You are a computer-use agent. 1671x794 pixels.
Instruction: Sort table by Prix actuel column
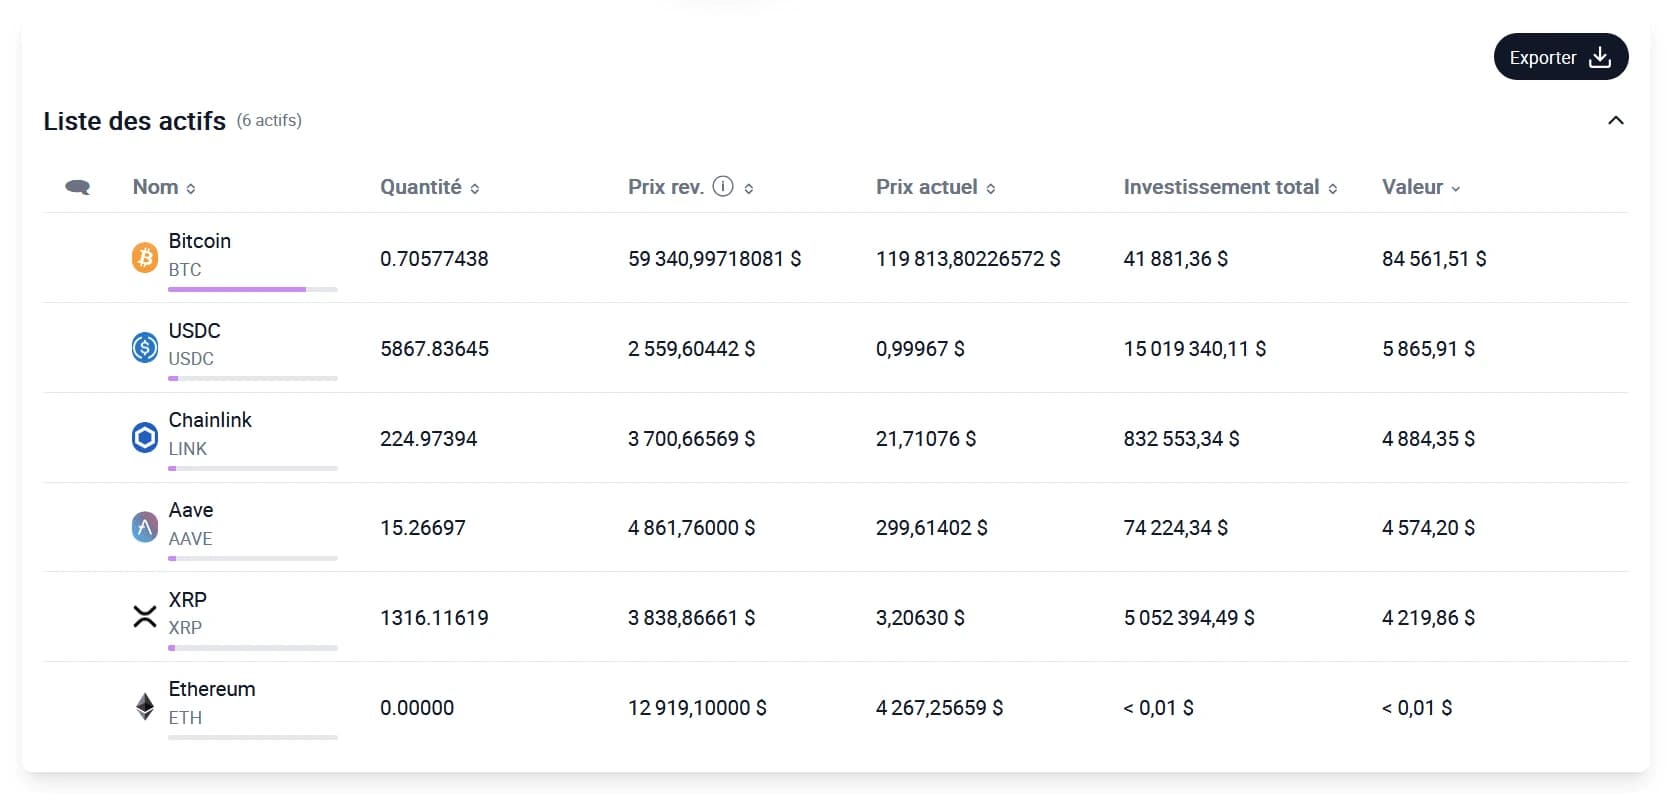point(936,187)
